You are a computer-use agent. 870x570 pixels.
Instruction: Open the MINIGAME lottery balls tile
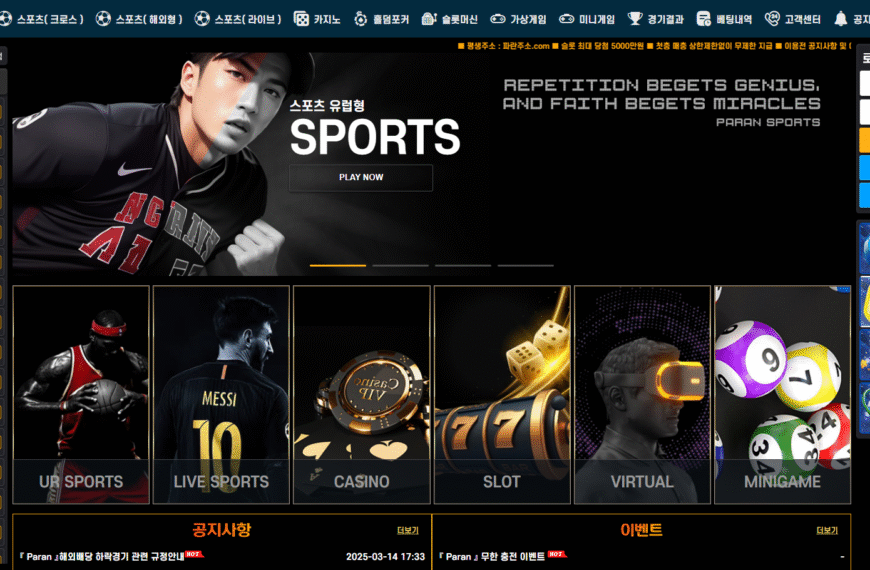782,395
